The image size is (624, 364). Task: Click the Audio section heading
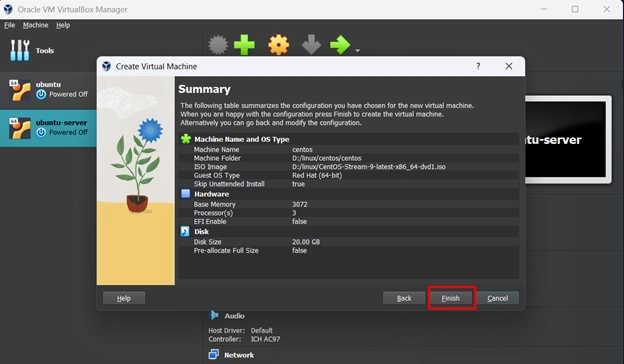(x=234, y=316)
